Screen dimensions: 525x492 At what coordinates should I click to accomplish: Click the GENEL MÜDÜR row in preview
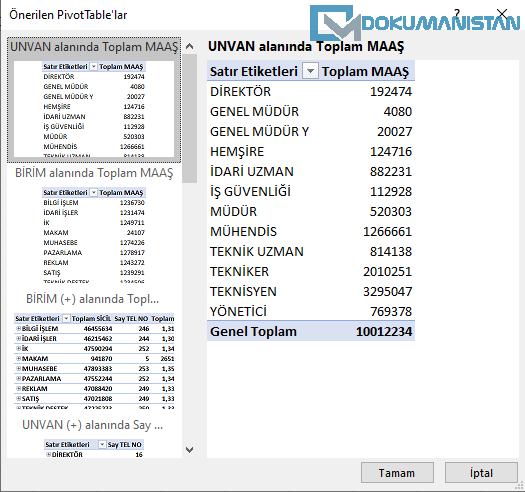click(x=310, y=112)
